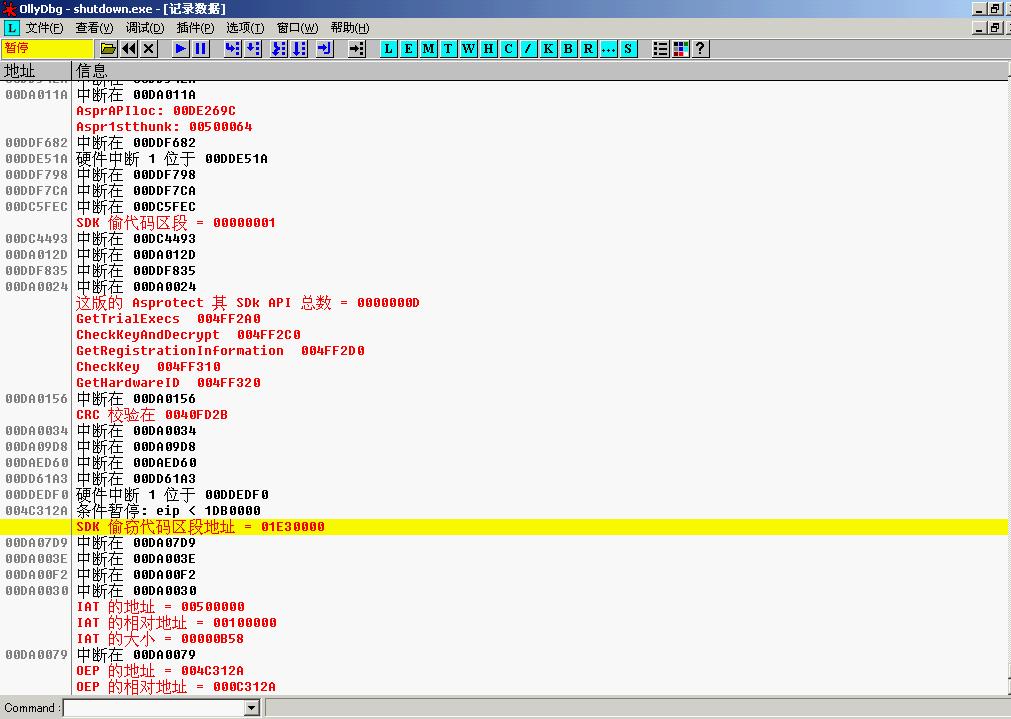Click the Step into toolbar icon
The width and height of the screenshot is (1011, 719).
(x=232, y=49)
